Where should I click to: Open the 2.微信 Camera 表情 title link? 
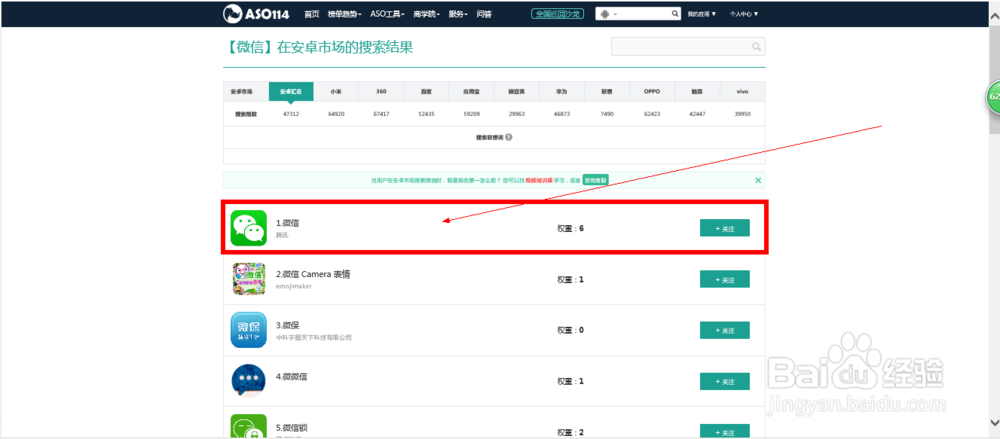tap(313, 274)
